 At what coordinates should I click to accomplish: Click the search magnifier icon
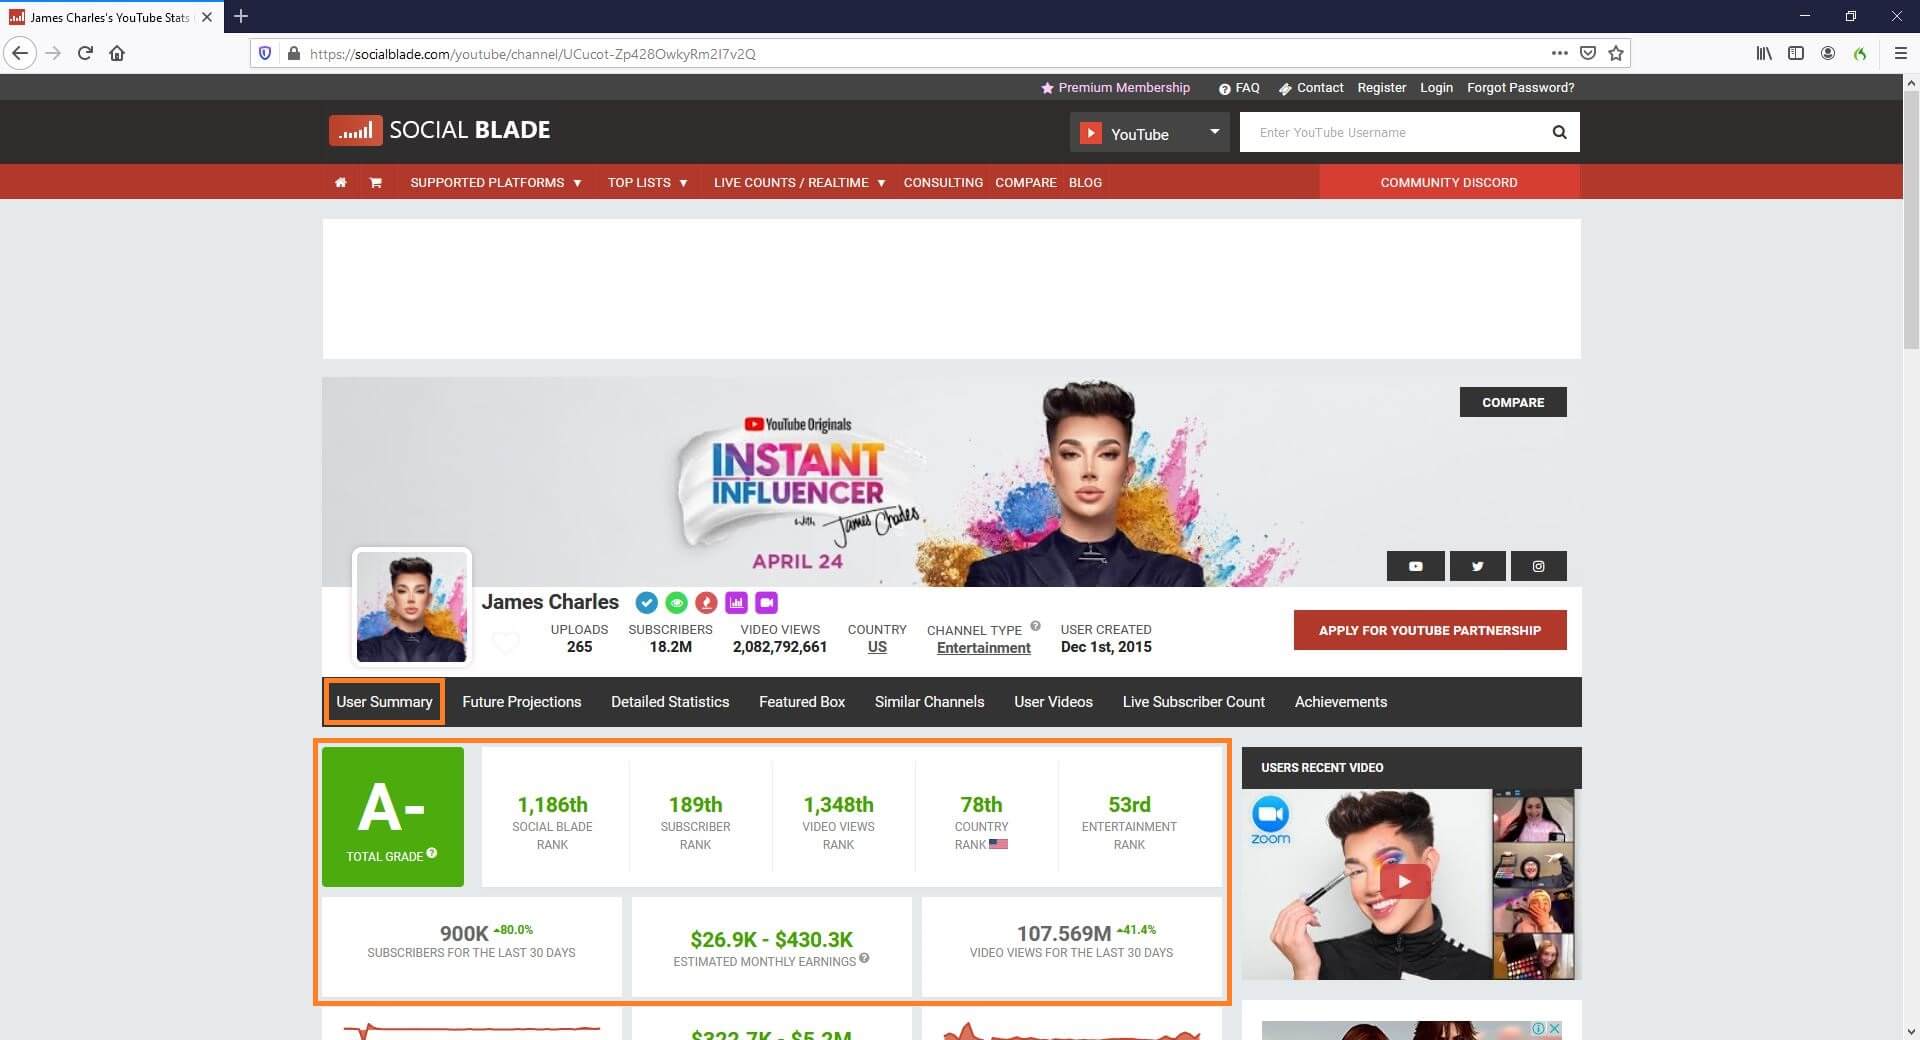(1559, 132)
